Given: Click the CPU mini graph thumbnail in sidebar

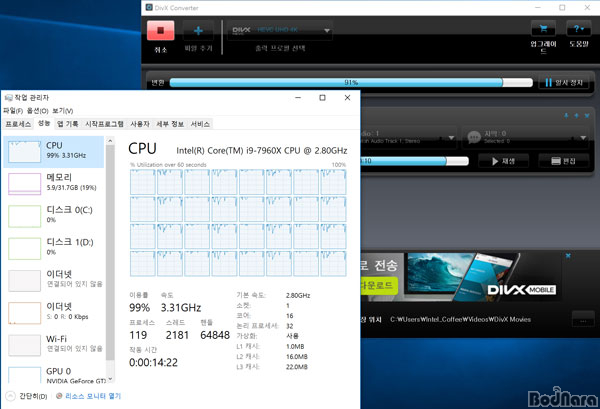Looking at the screenshot, I should pos(24,152).
